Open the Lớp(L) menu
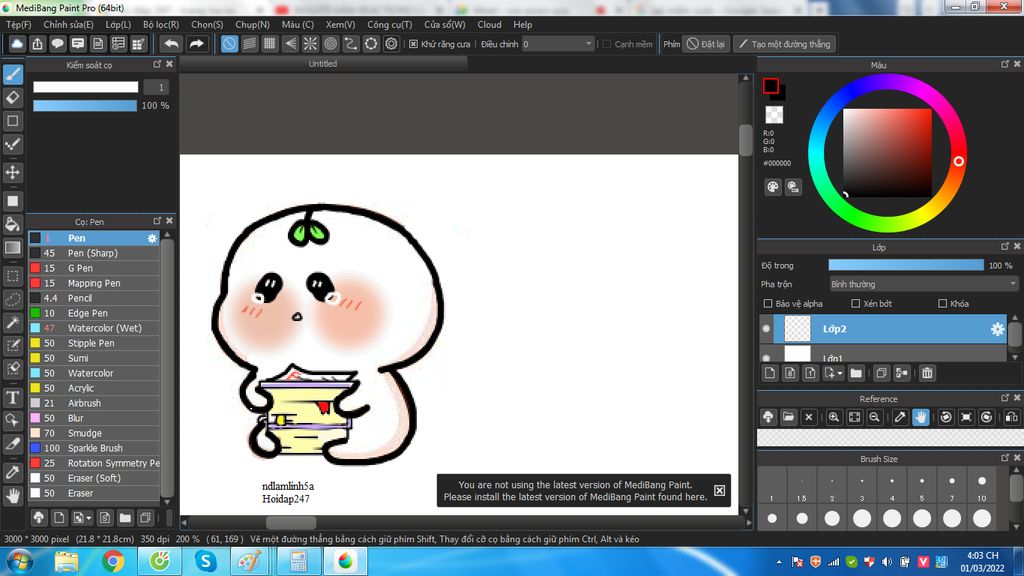 [118, 24]
